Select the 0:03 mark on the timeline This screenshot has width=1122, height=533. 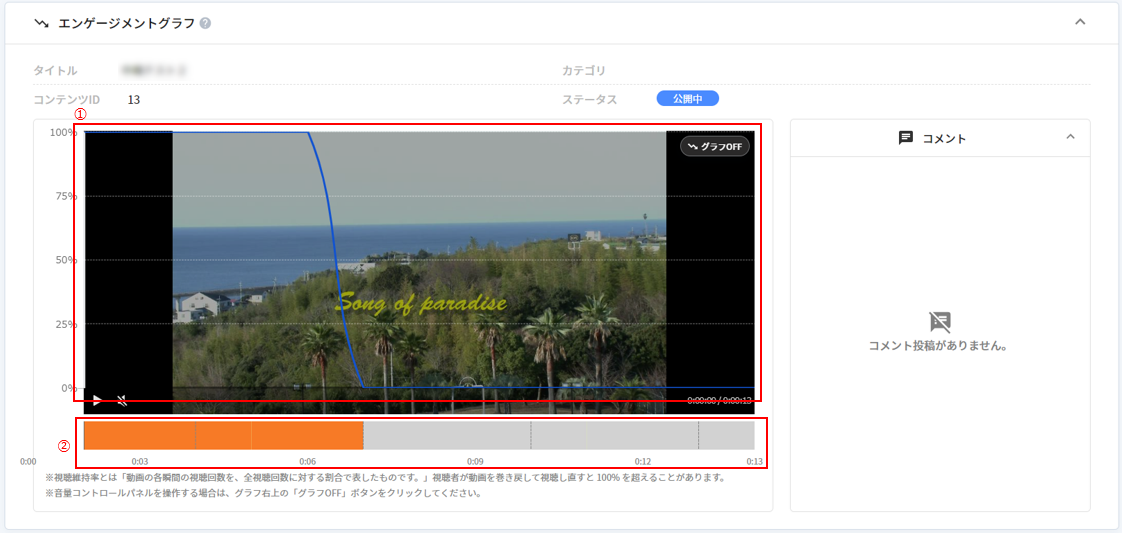click(x=140, y=461)
